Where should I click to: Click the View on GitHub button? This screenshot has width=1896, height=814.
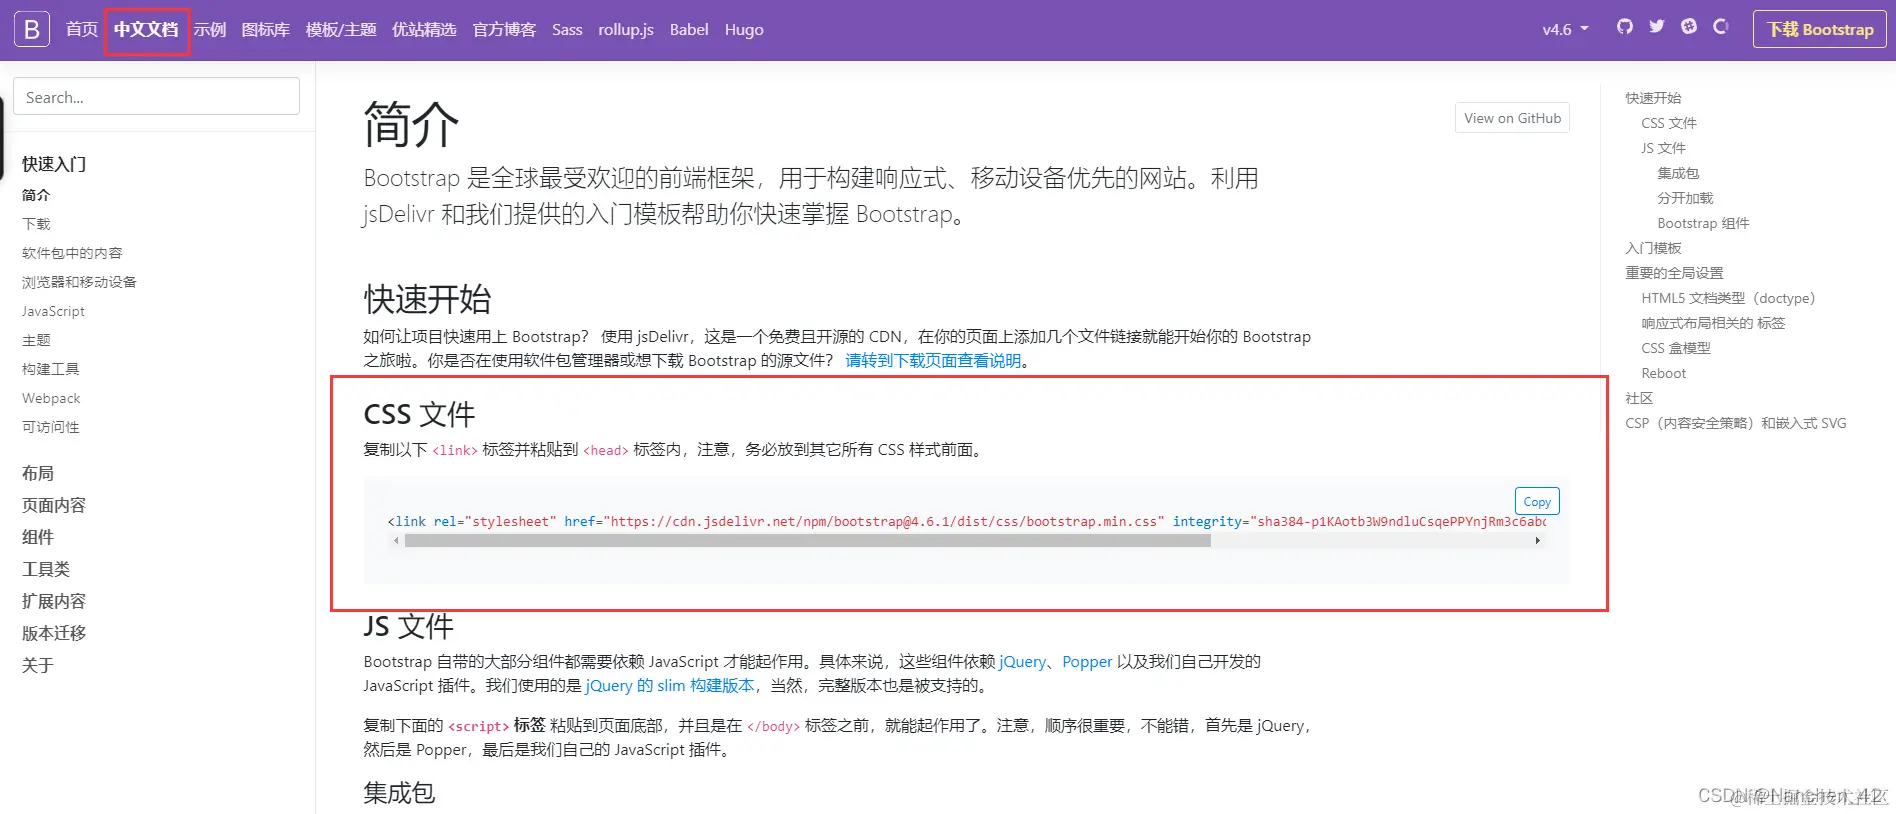1512,118
